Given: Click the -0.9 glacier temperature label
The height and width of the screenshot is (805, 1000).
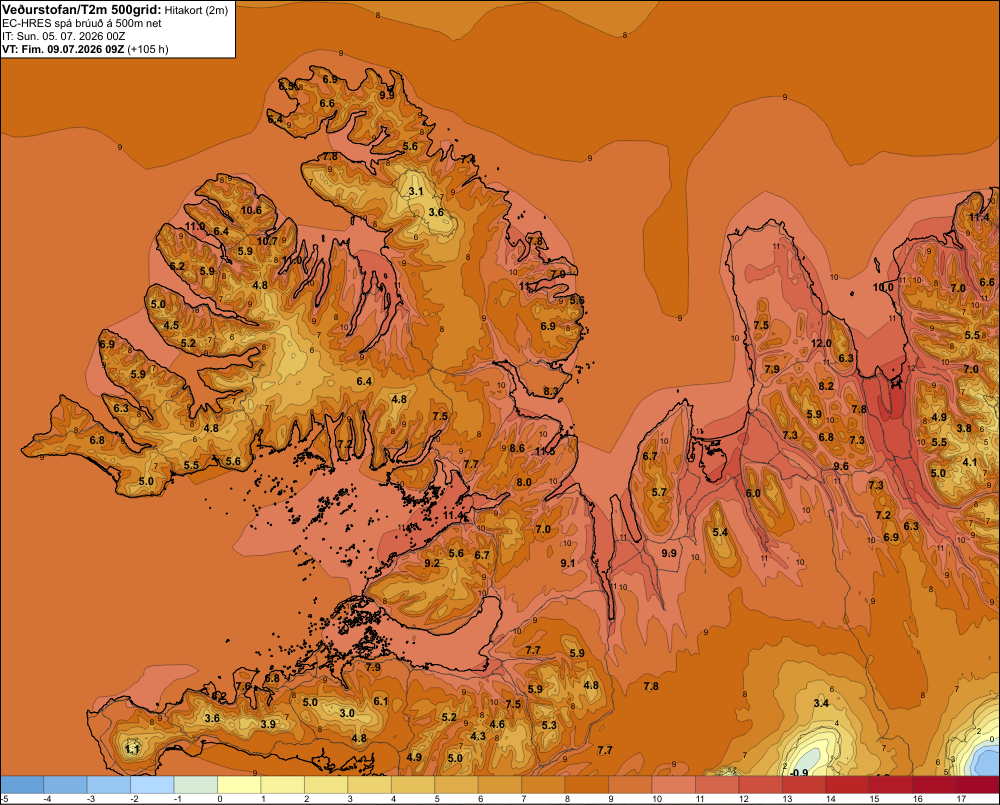Looking at the screenshot, I should 798,772.
